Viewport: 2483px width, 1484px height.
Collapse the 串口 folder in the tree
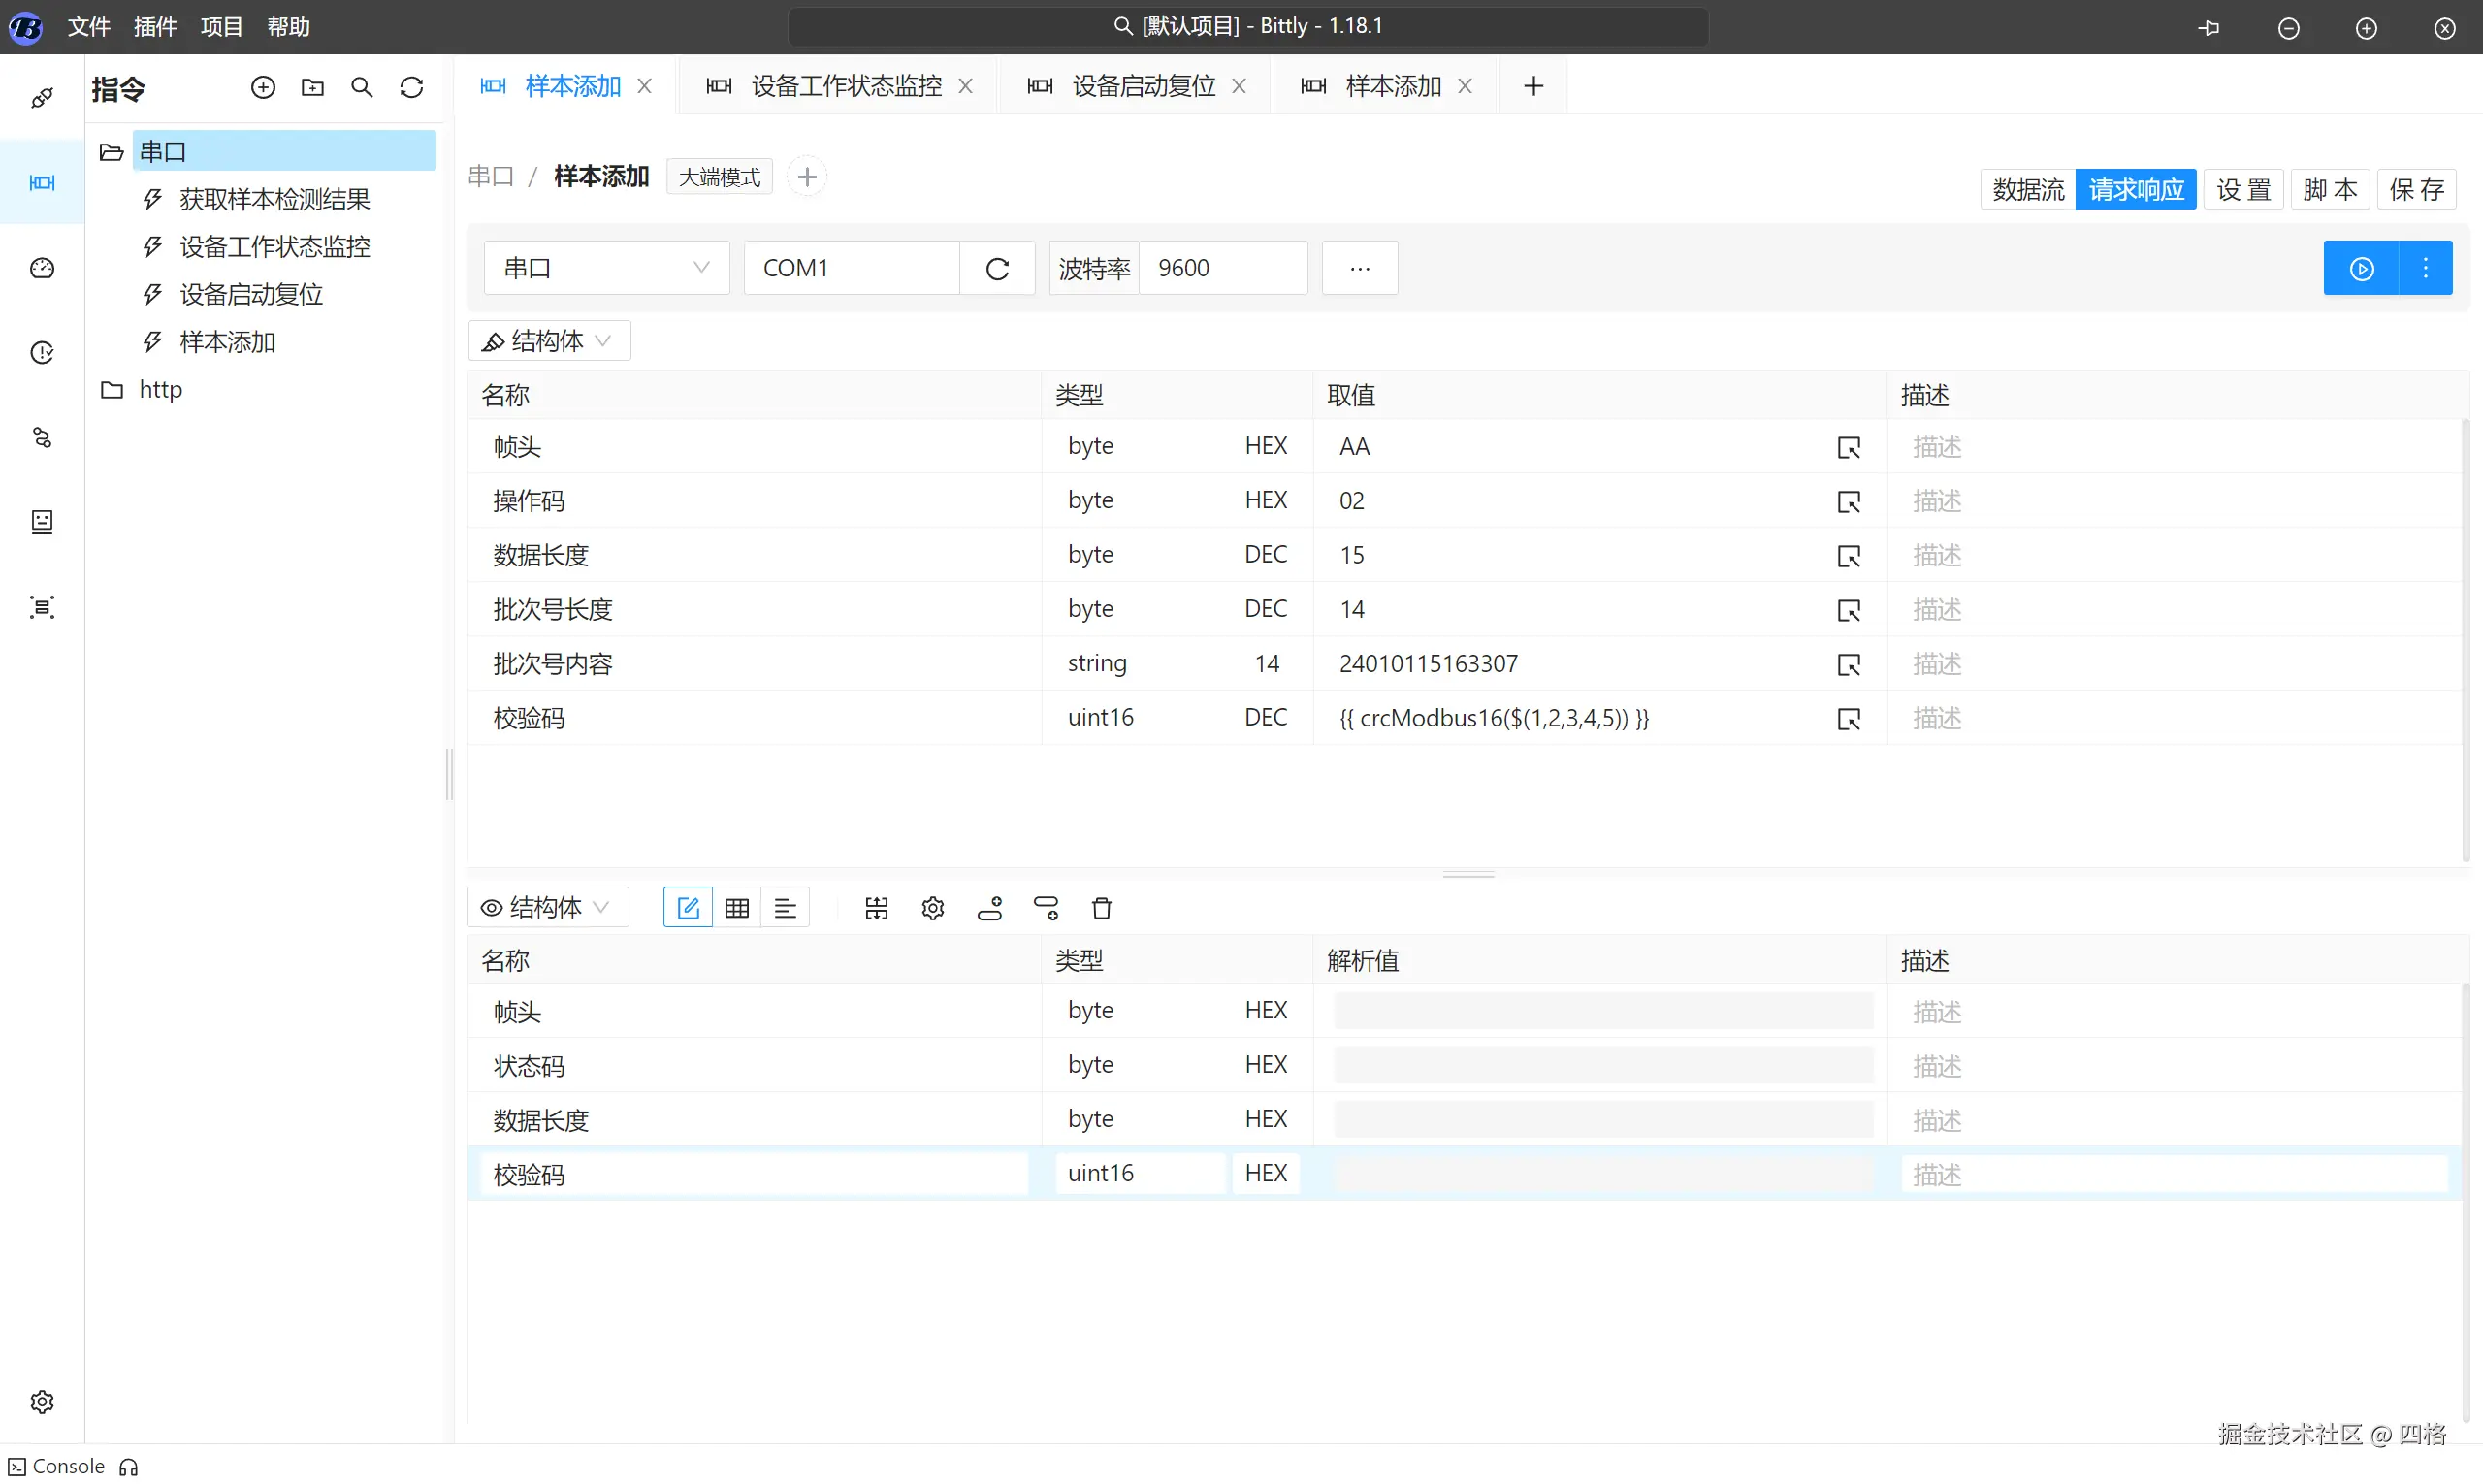point(111,152)
